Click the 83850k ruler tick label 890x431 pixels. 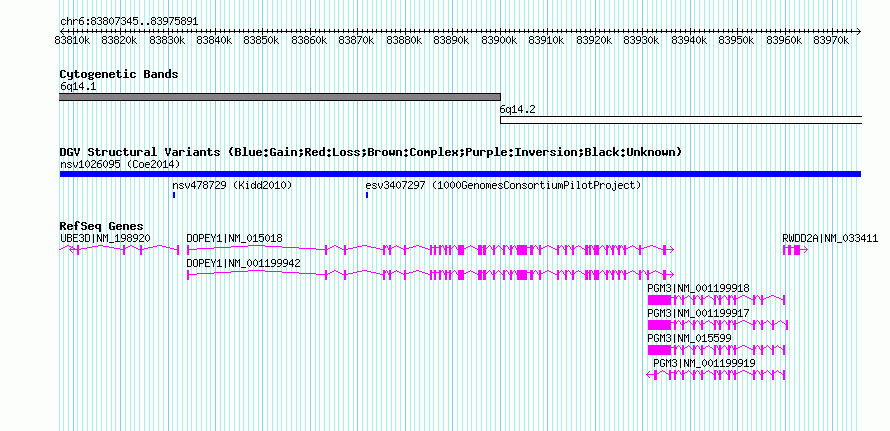point(261,40)
